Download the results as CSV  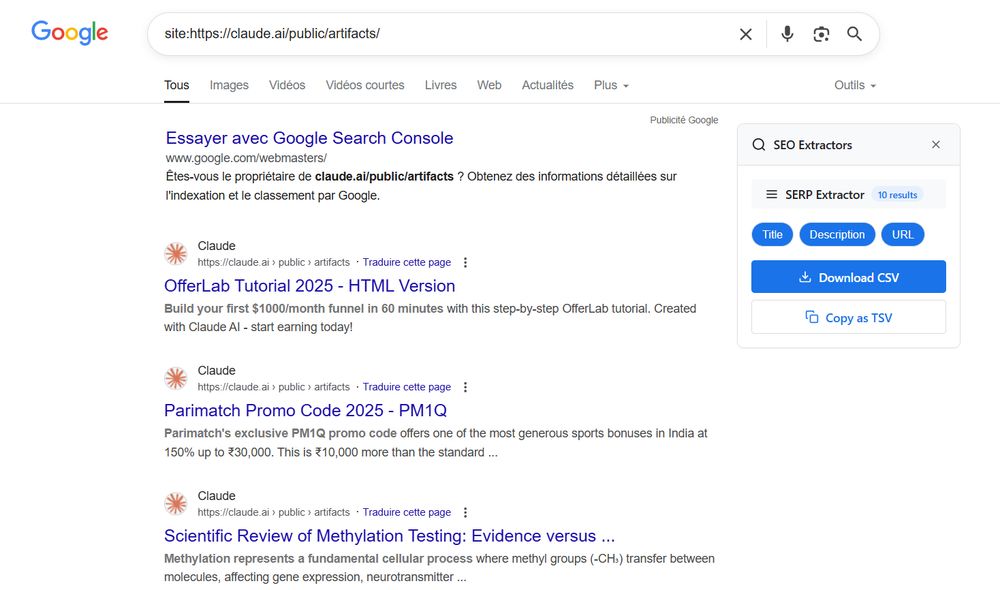(848, 278)
